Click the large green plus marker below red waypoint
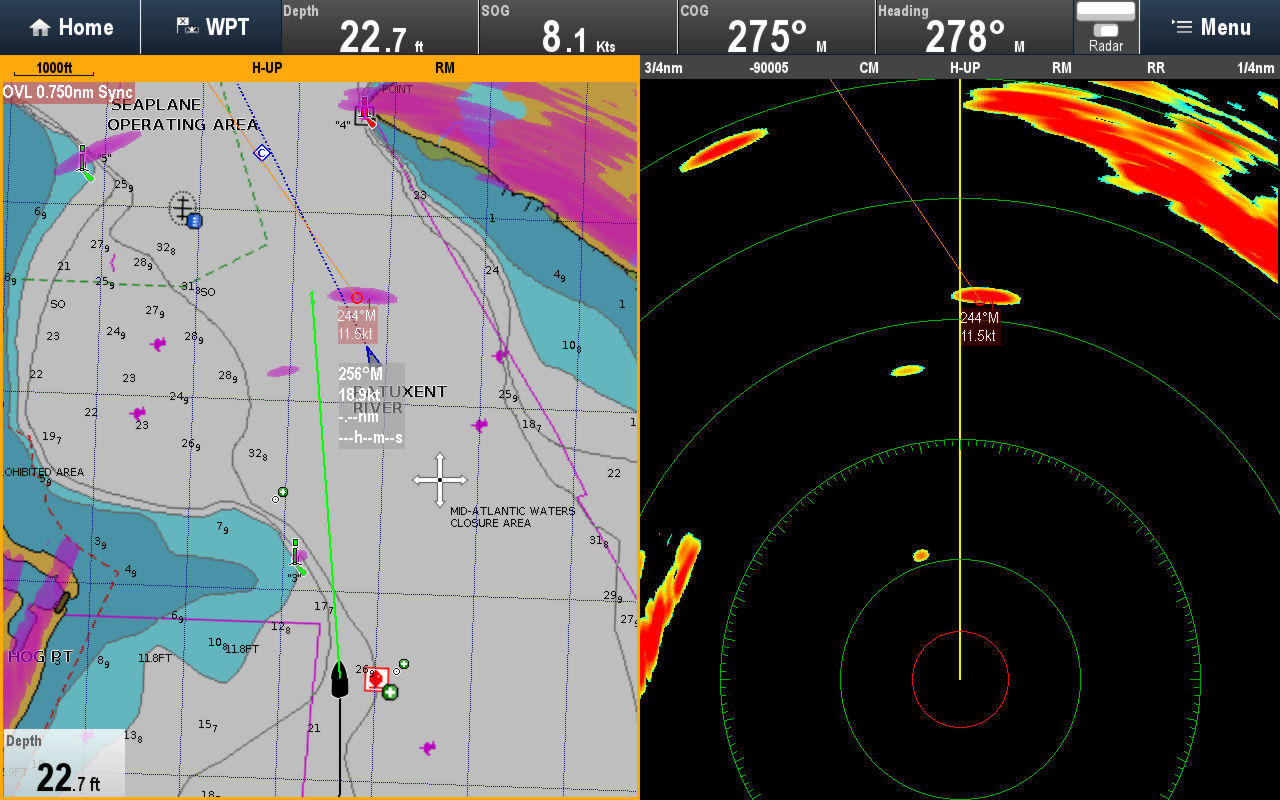This screenshot has width=1280, height=800. point(390,692)
